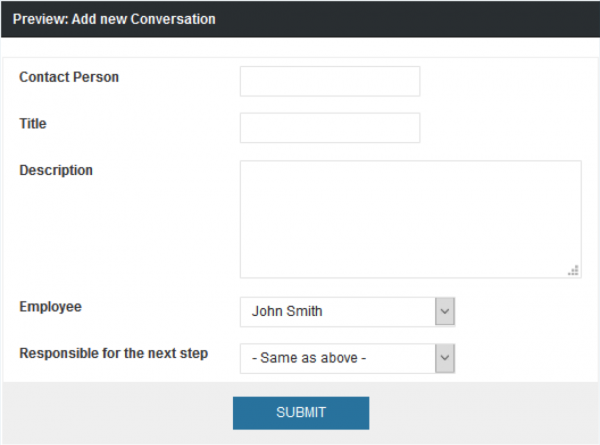Viewport: 600px width, 445px height.
Task: Expand the Responsible for next step arrow
Action: (446, 358)
